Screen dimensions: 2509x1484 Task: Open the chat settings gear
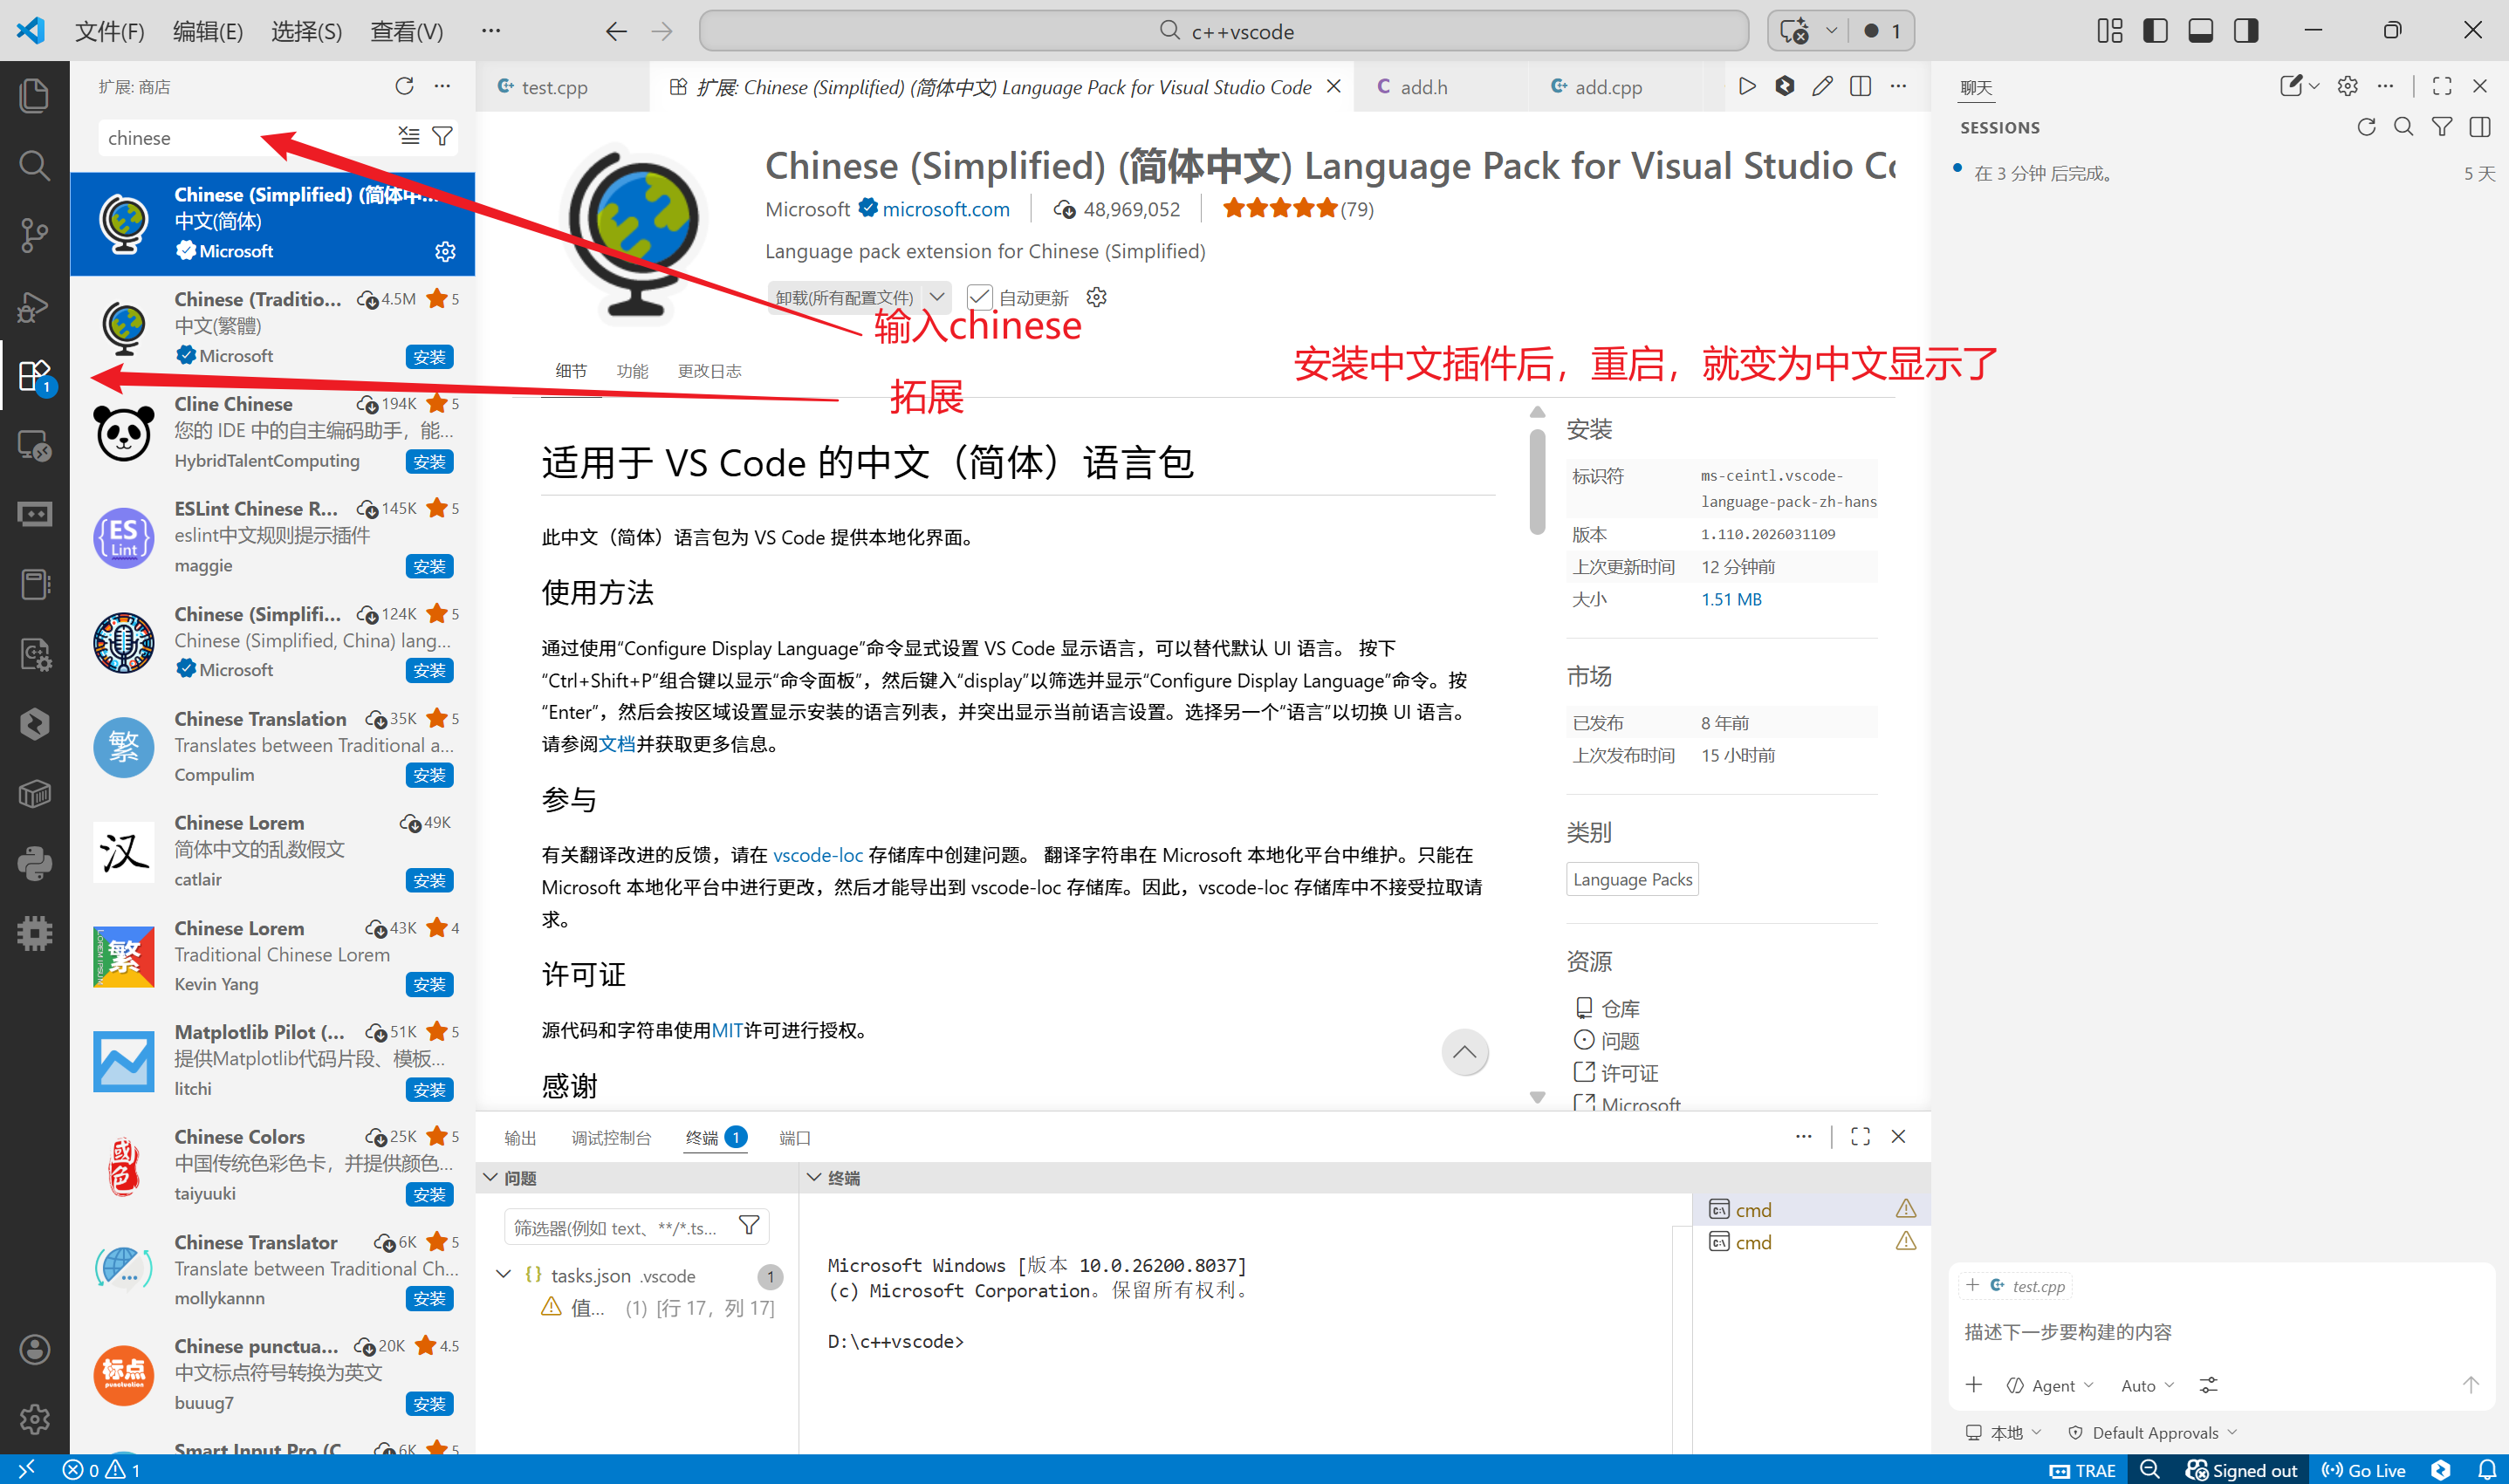click(2347, 86)
